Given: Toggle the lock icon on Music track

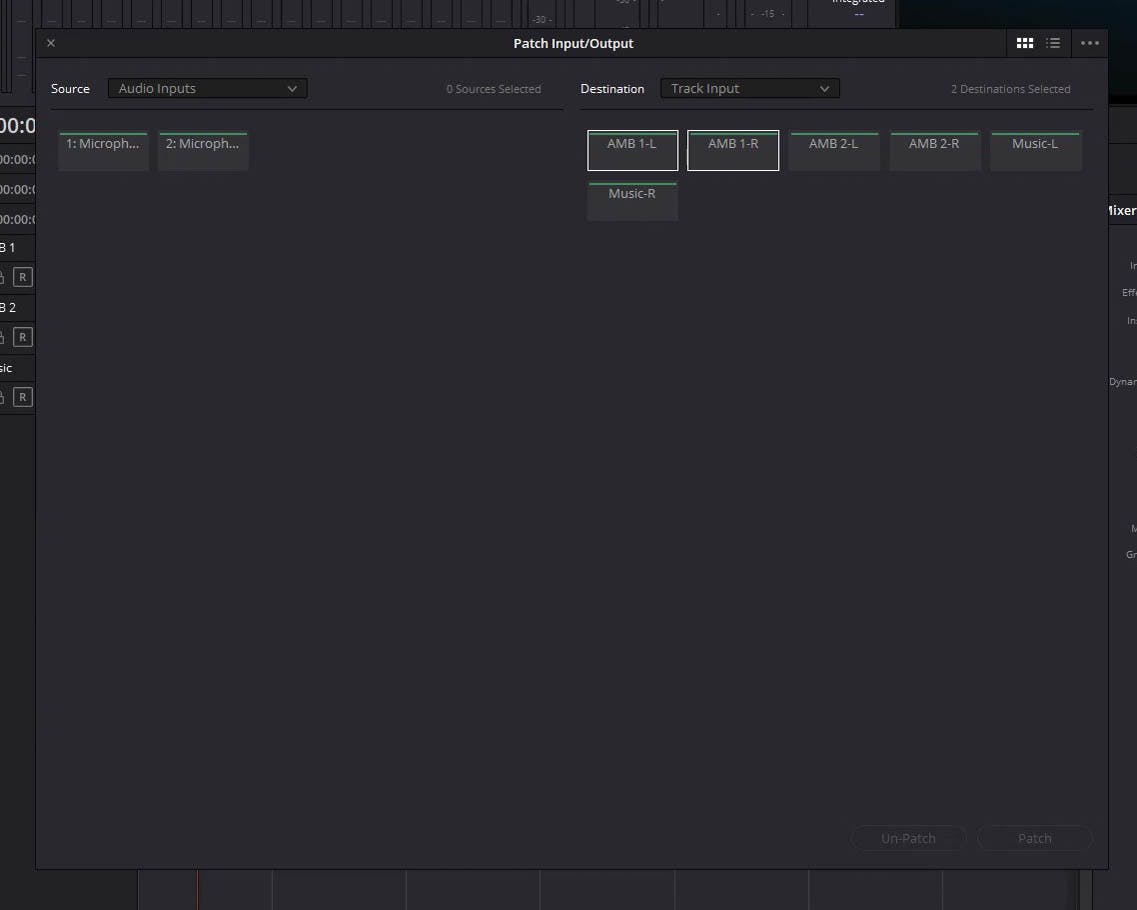Looking at the screenshot, I should [3, 397].
